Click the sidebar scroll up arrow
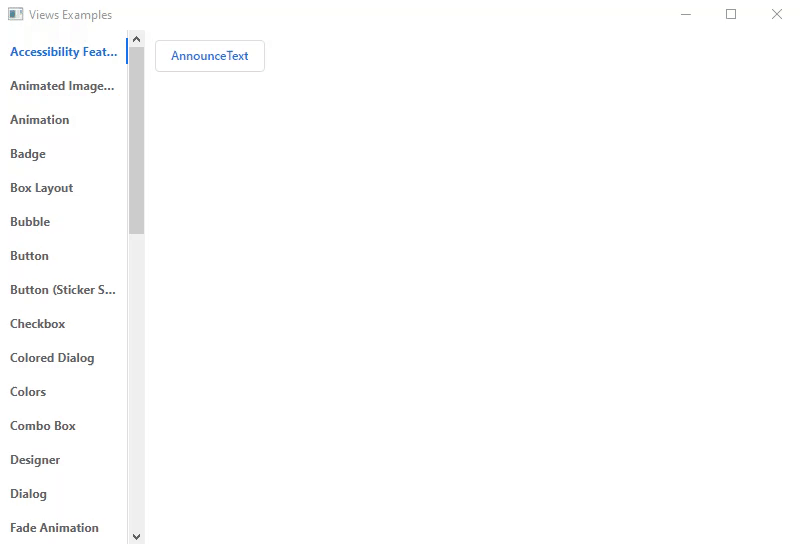This screenshot has height=544, width=800. pos(137,39)
